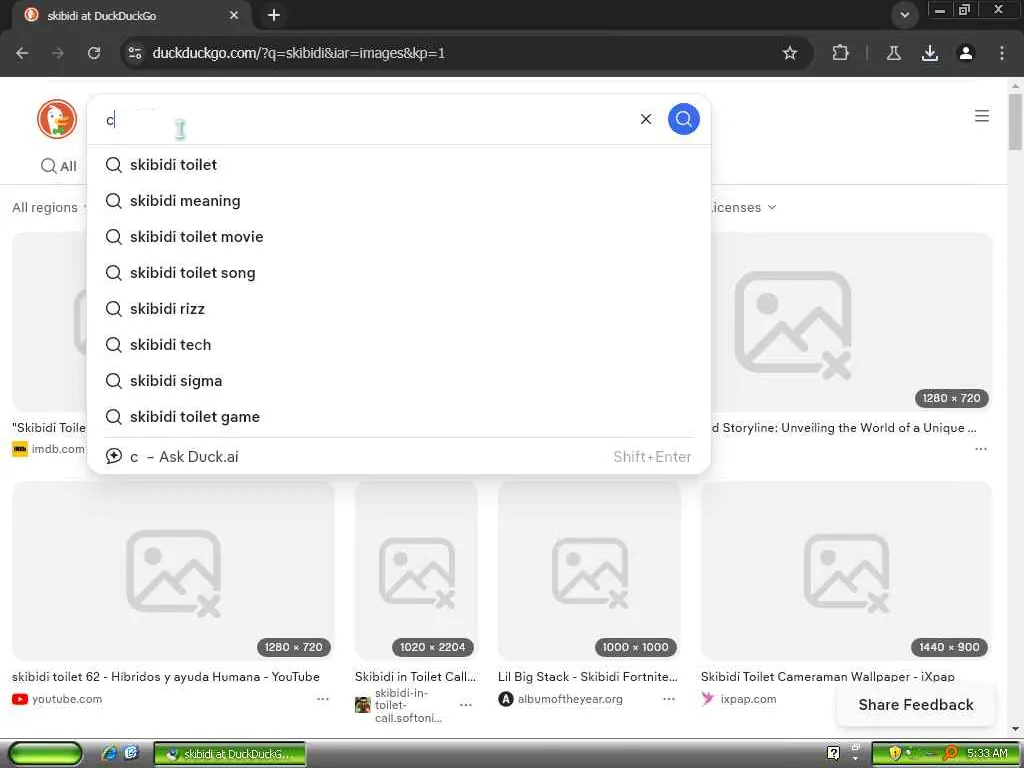Screen dimensions: 1024x768
Task: Go back with the browser back arrow
Action: (x=22, y=53)
